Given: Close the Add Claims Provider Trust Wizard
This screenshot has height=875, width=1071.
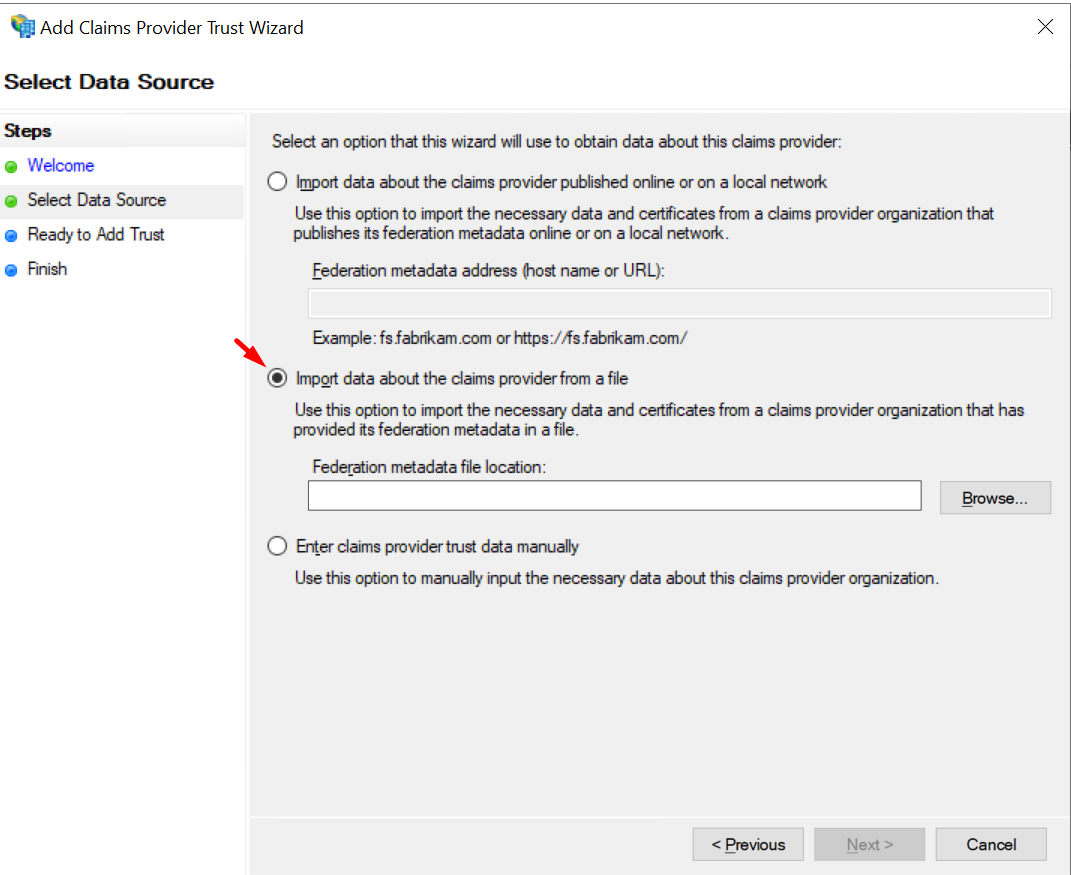Looking at the screenshot, I should [1045, 27].
